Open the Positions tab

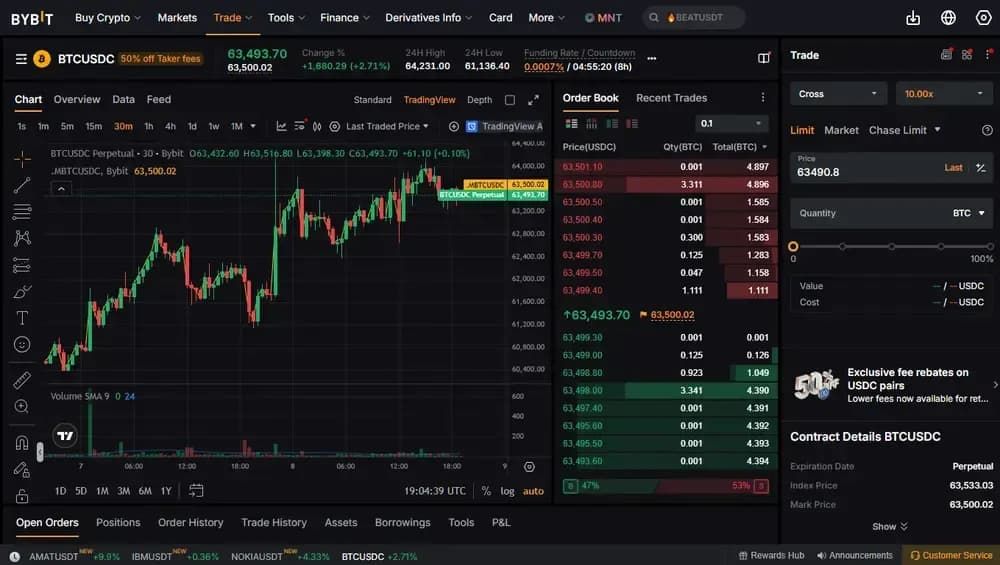[118, 522]
